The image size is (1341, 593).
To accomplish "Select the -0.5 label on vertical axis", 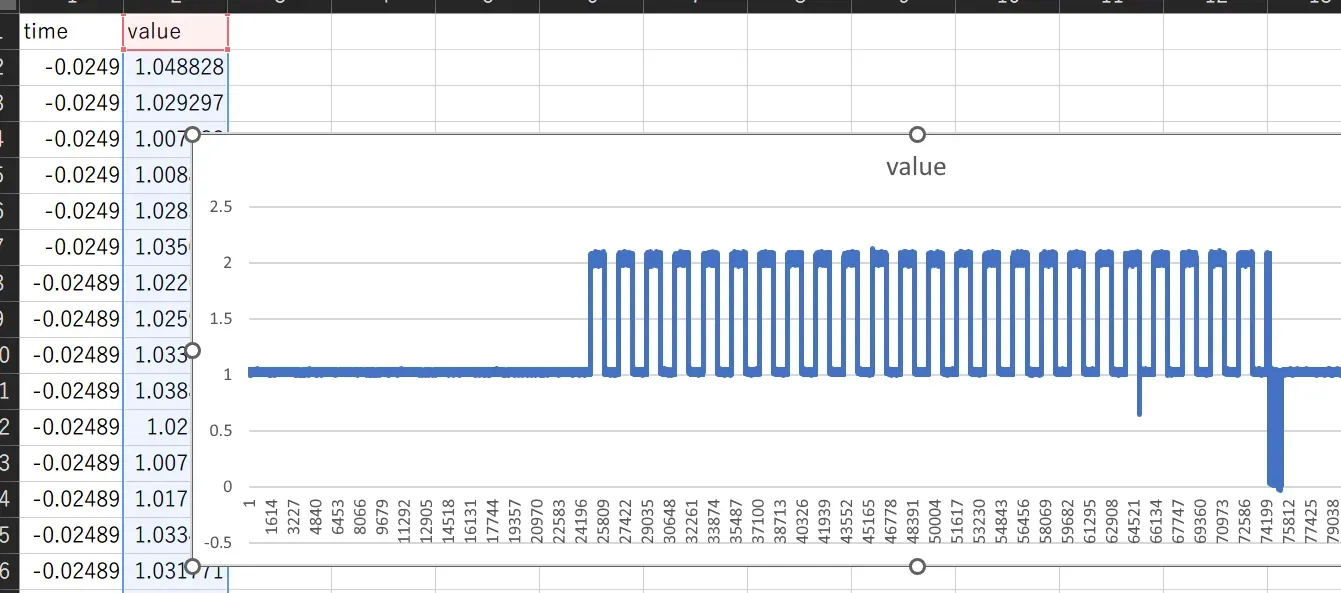I will 218,543.
